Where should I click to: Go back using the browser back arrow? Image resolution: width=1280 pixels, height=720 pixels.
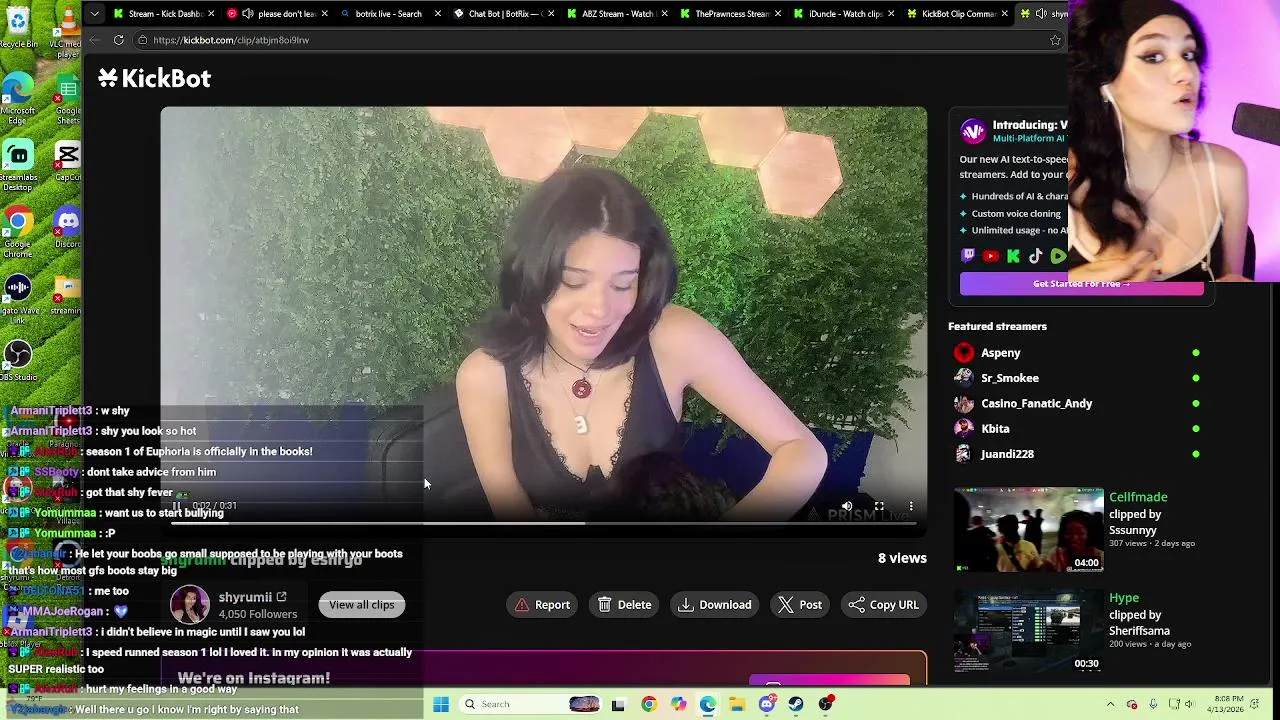click(x=94, y=40)
